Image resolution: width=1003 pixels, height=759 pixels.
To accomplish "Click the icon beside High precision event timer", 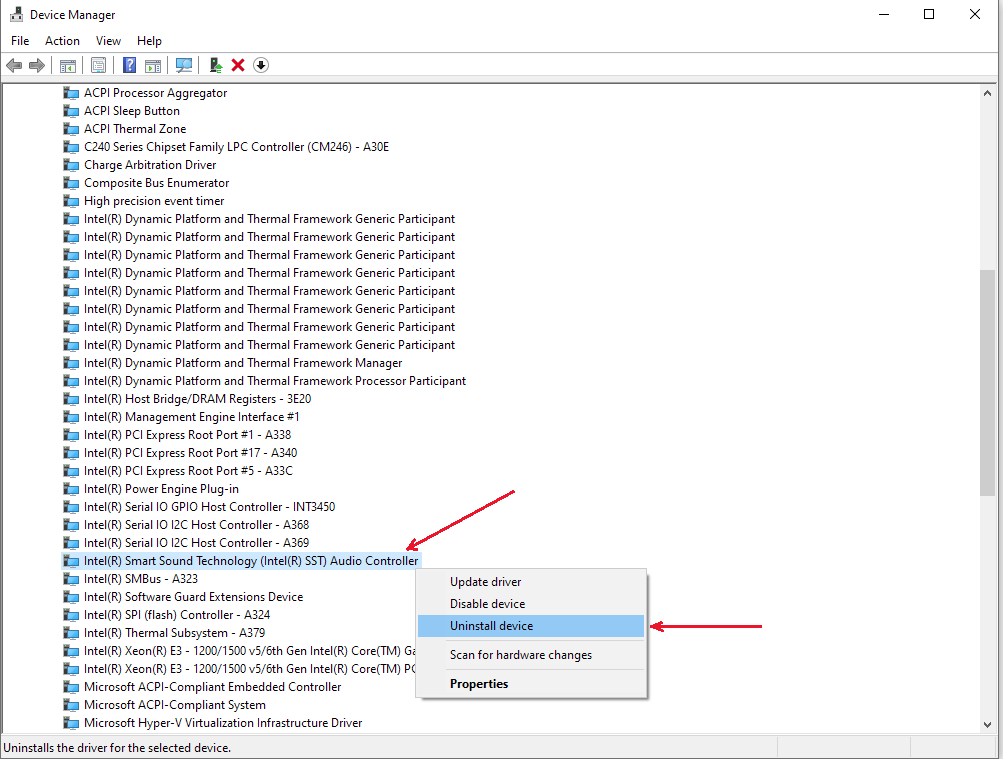I will tap(71, 201).
